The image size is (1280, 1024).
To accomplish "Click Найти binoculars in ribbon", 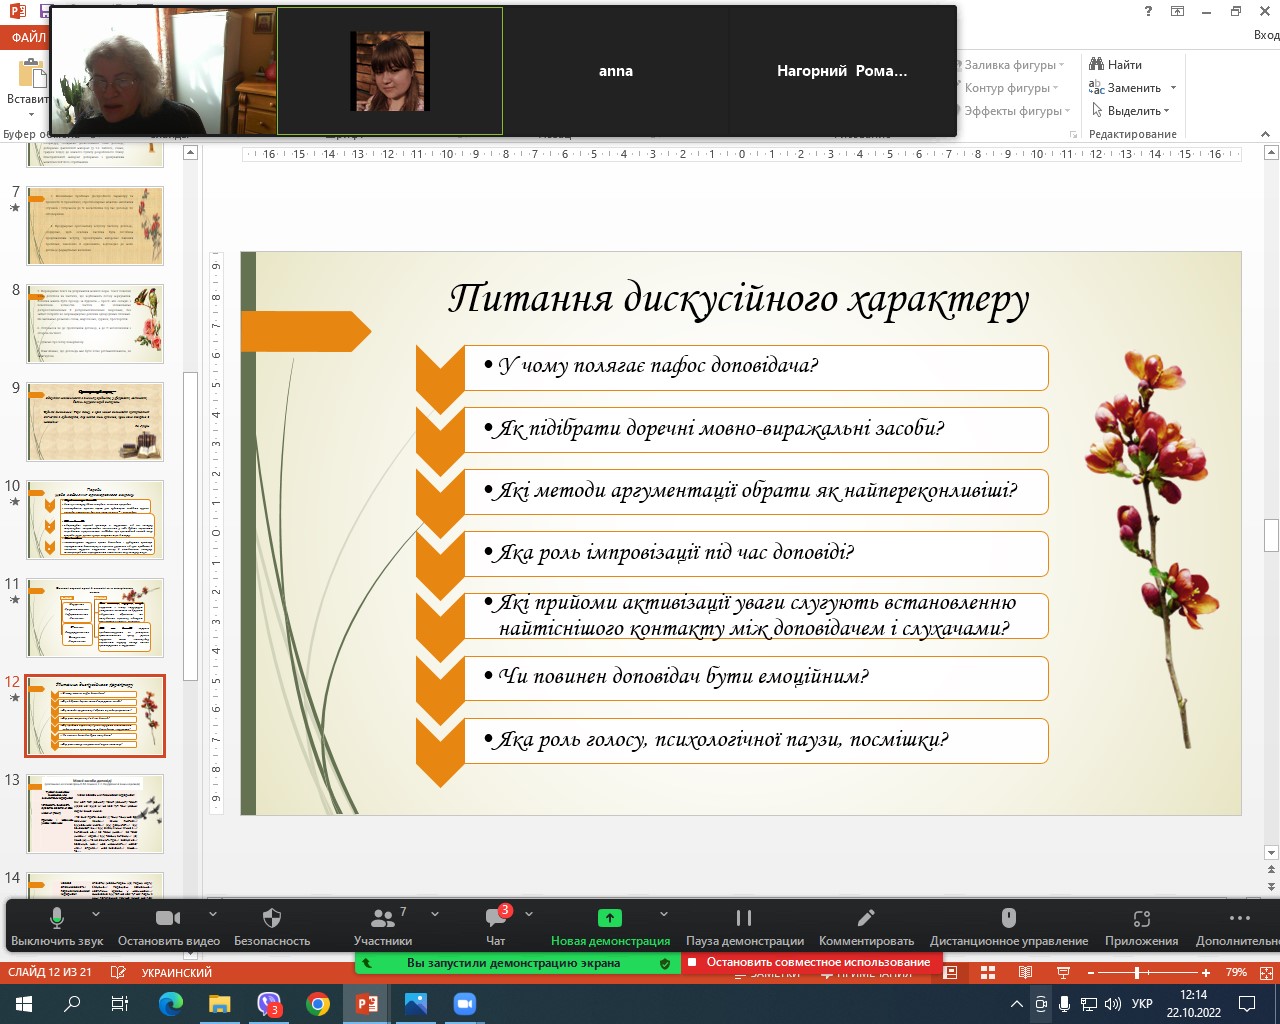I will pos(1116,65).
